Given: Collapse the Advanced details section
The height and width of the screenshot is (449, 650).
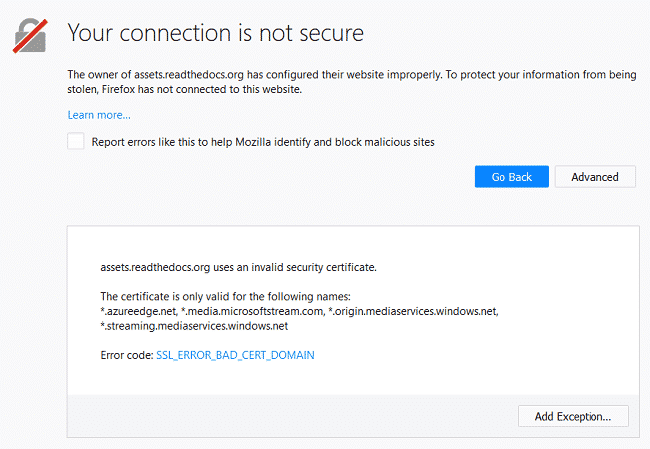Looking at the screenshot, I should click(x=594, y=177).
